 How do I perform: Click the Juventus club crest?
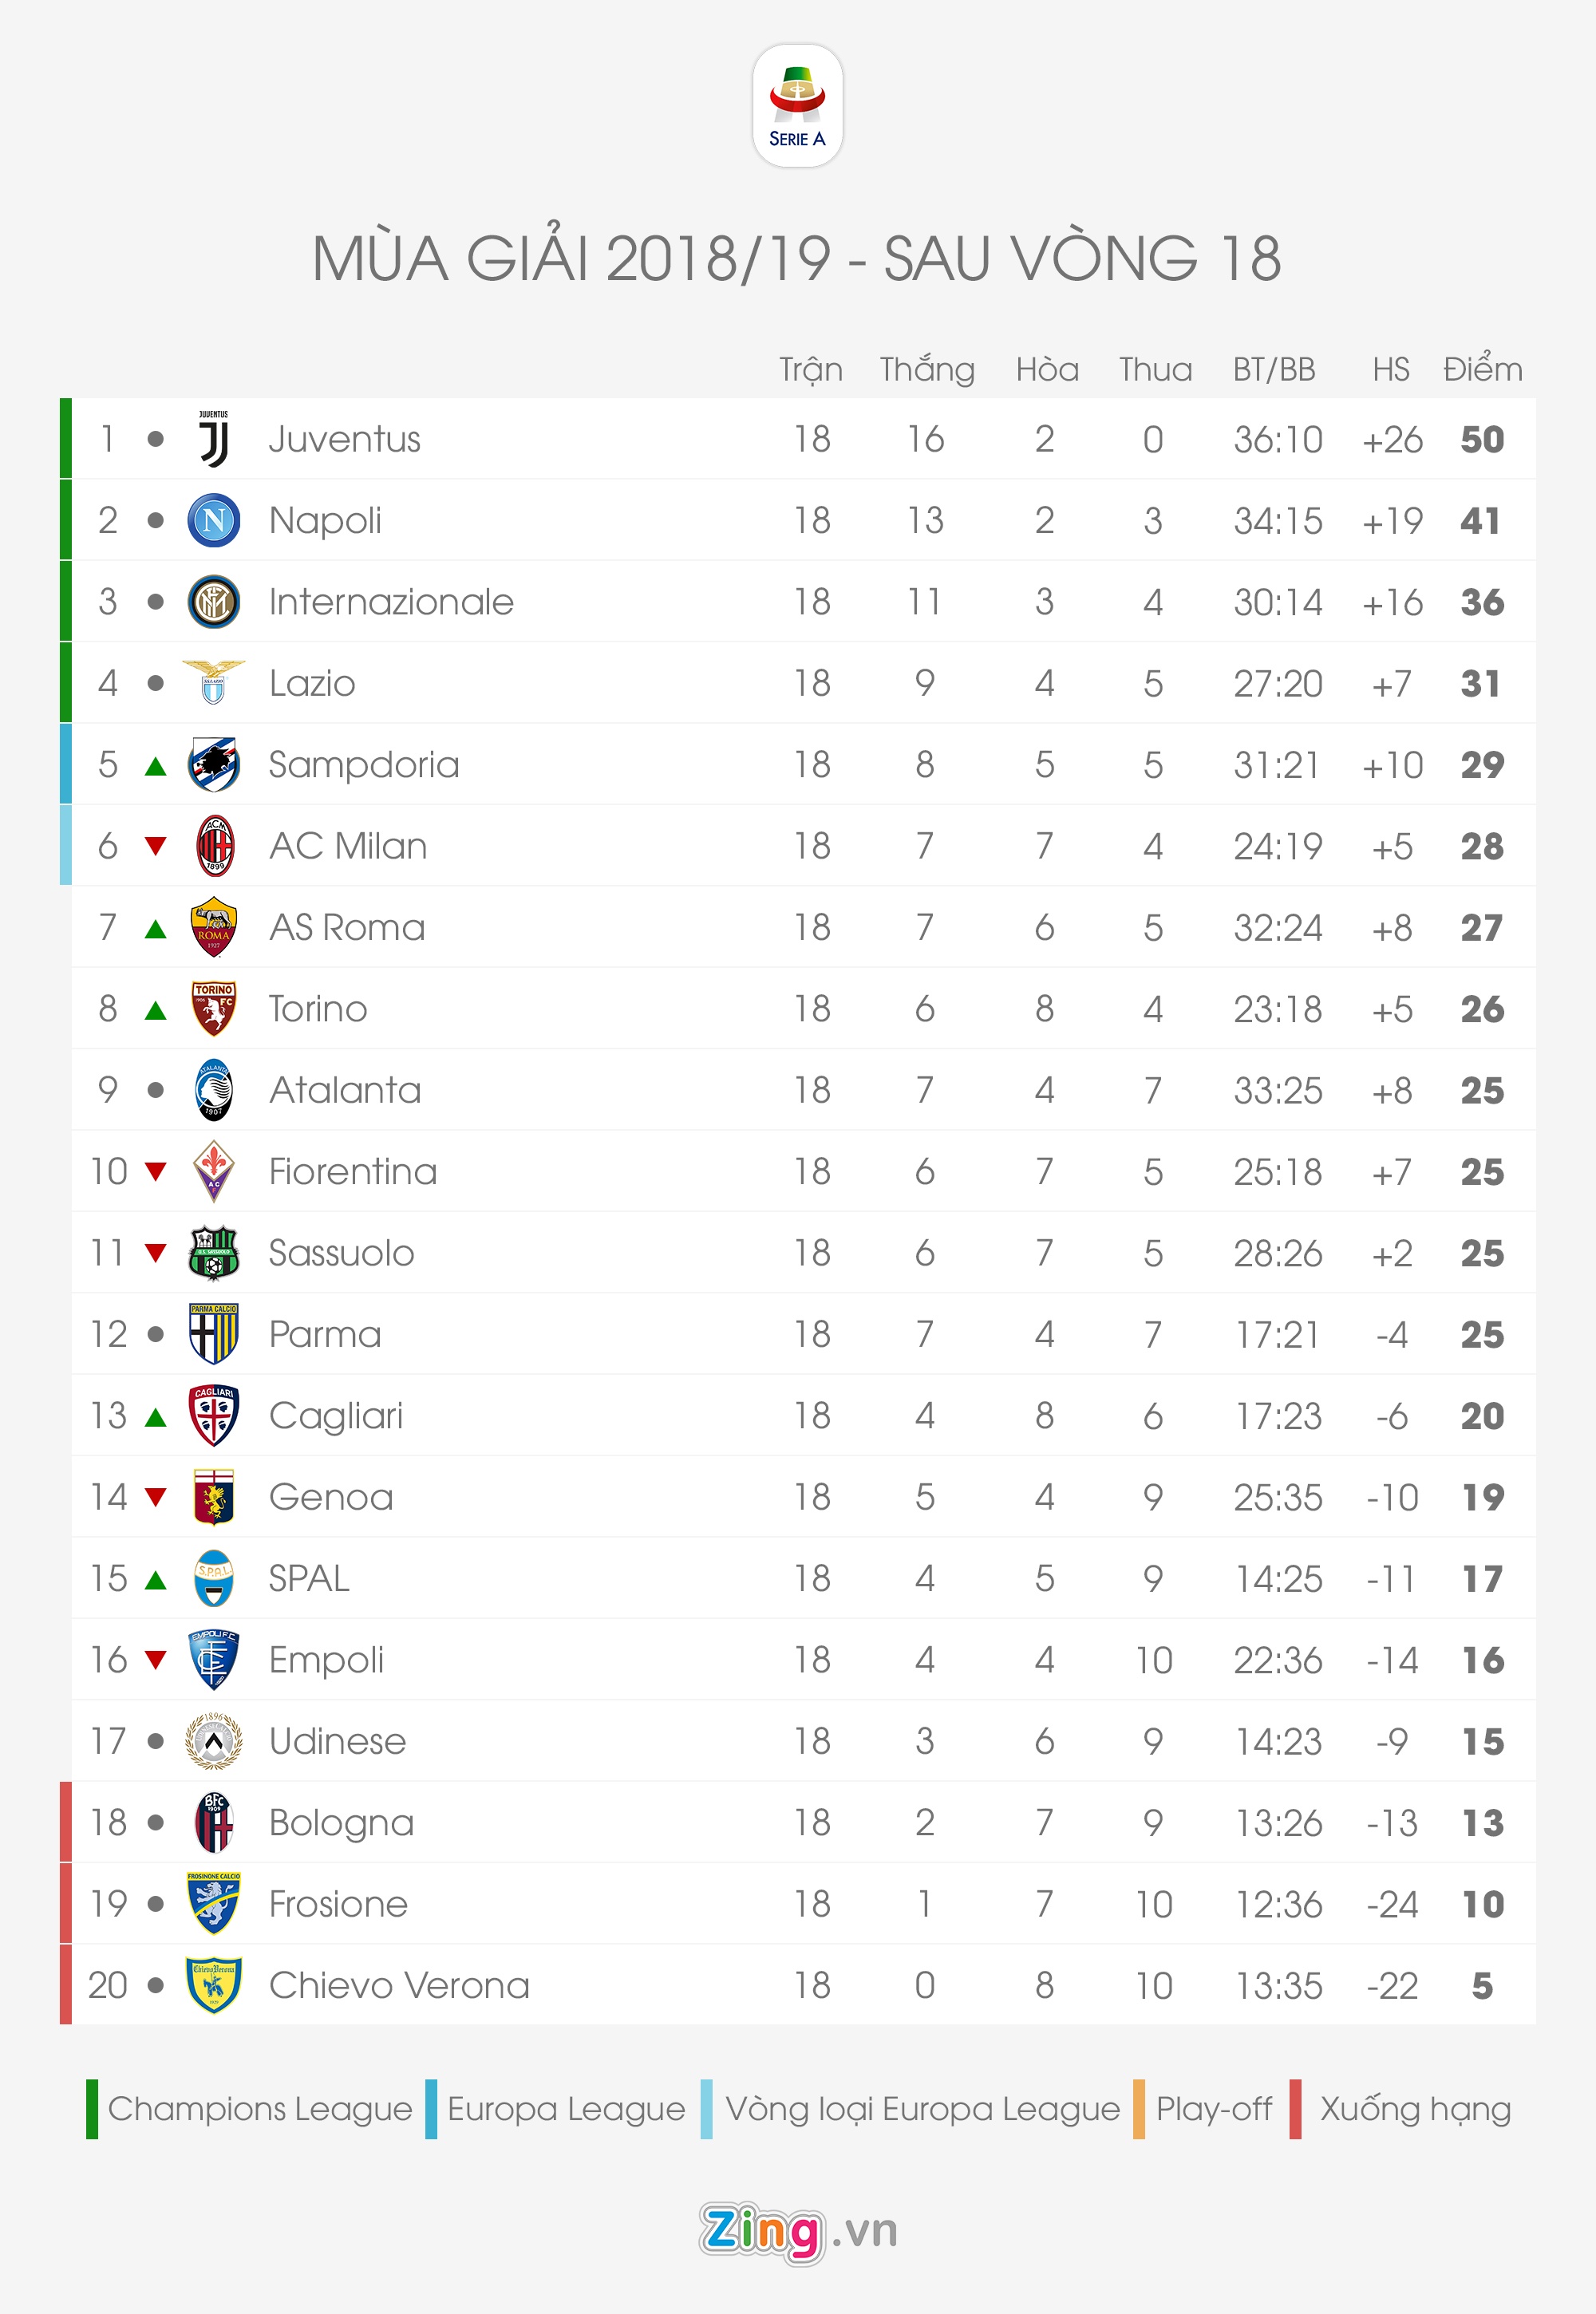tap(213, 439)
